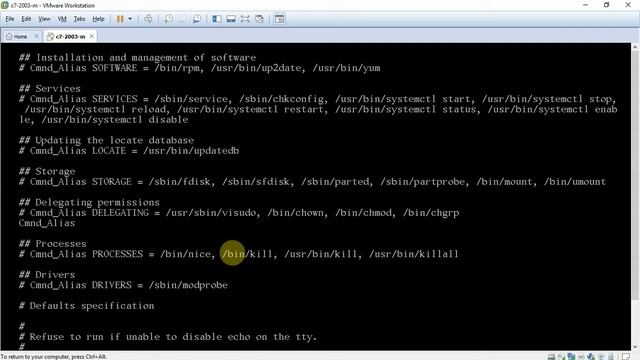Viewport: 640px width, 360px height.
Task: Take a snapshot of the VM
Action: click(169, 19)
